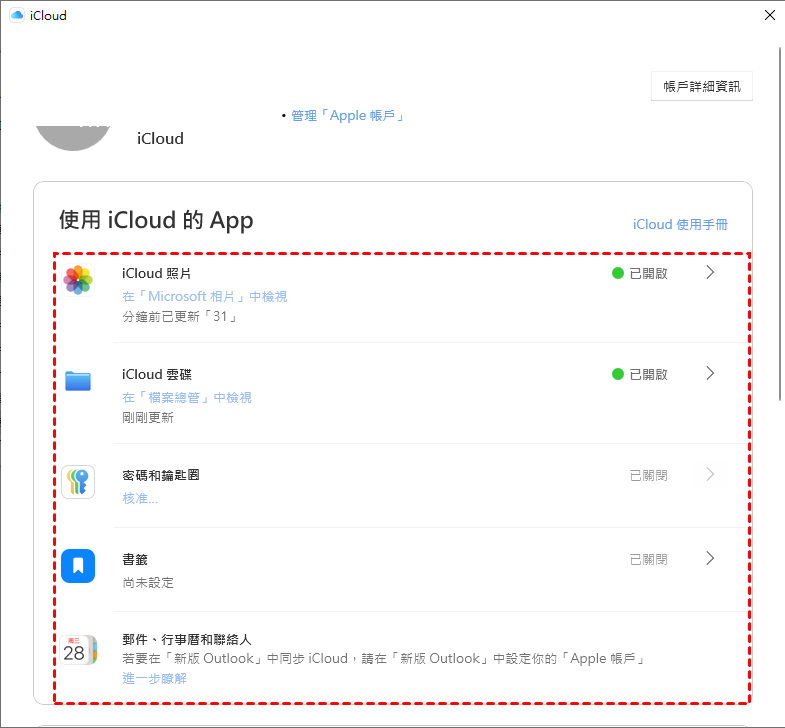Click 分鐘前已更新「31」text
The width and height of the screenshot is (785, 728).
[x=180, y=316]
